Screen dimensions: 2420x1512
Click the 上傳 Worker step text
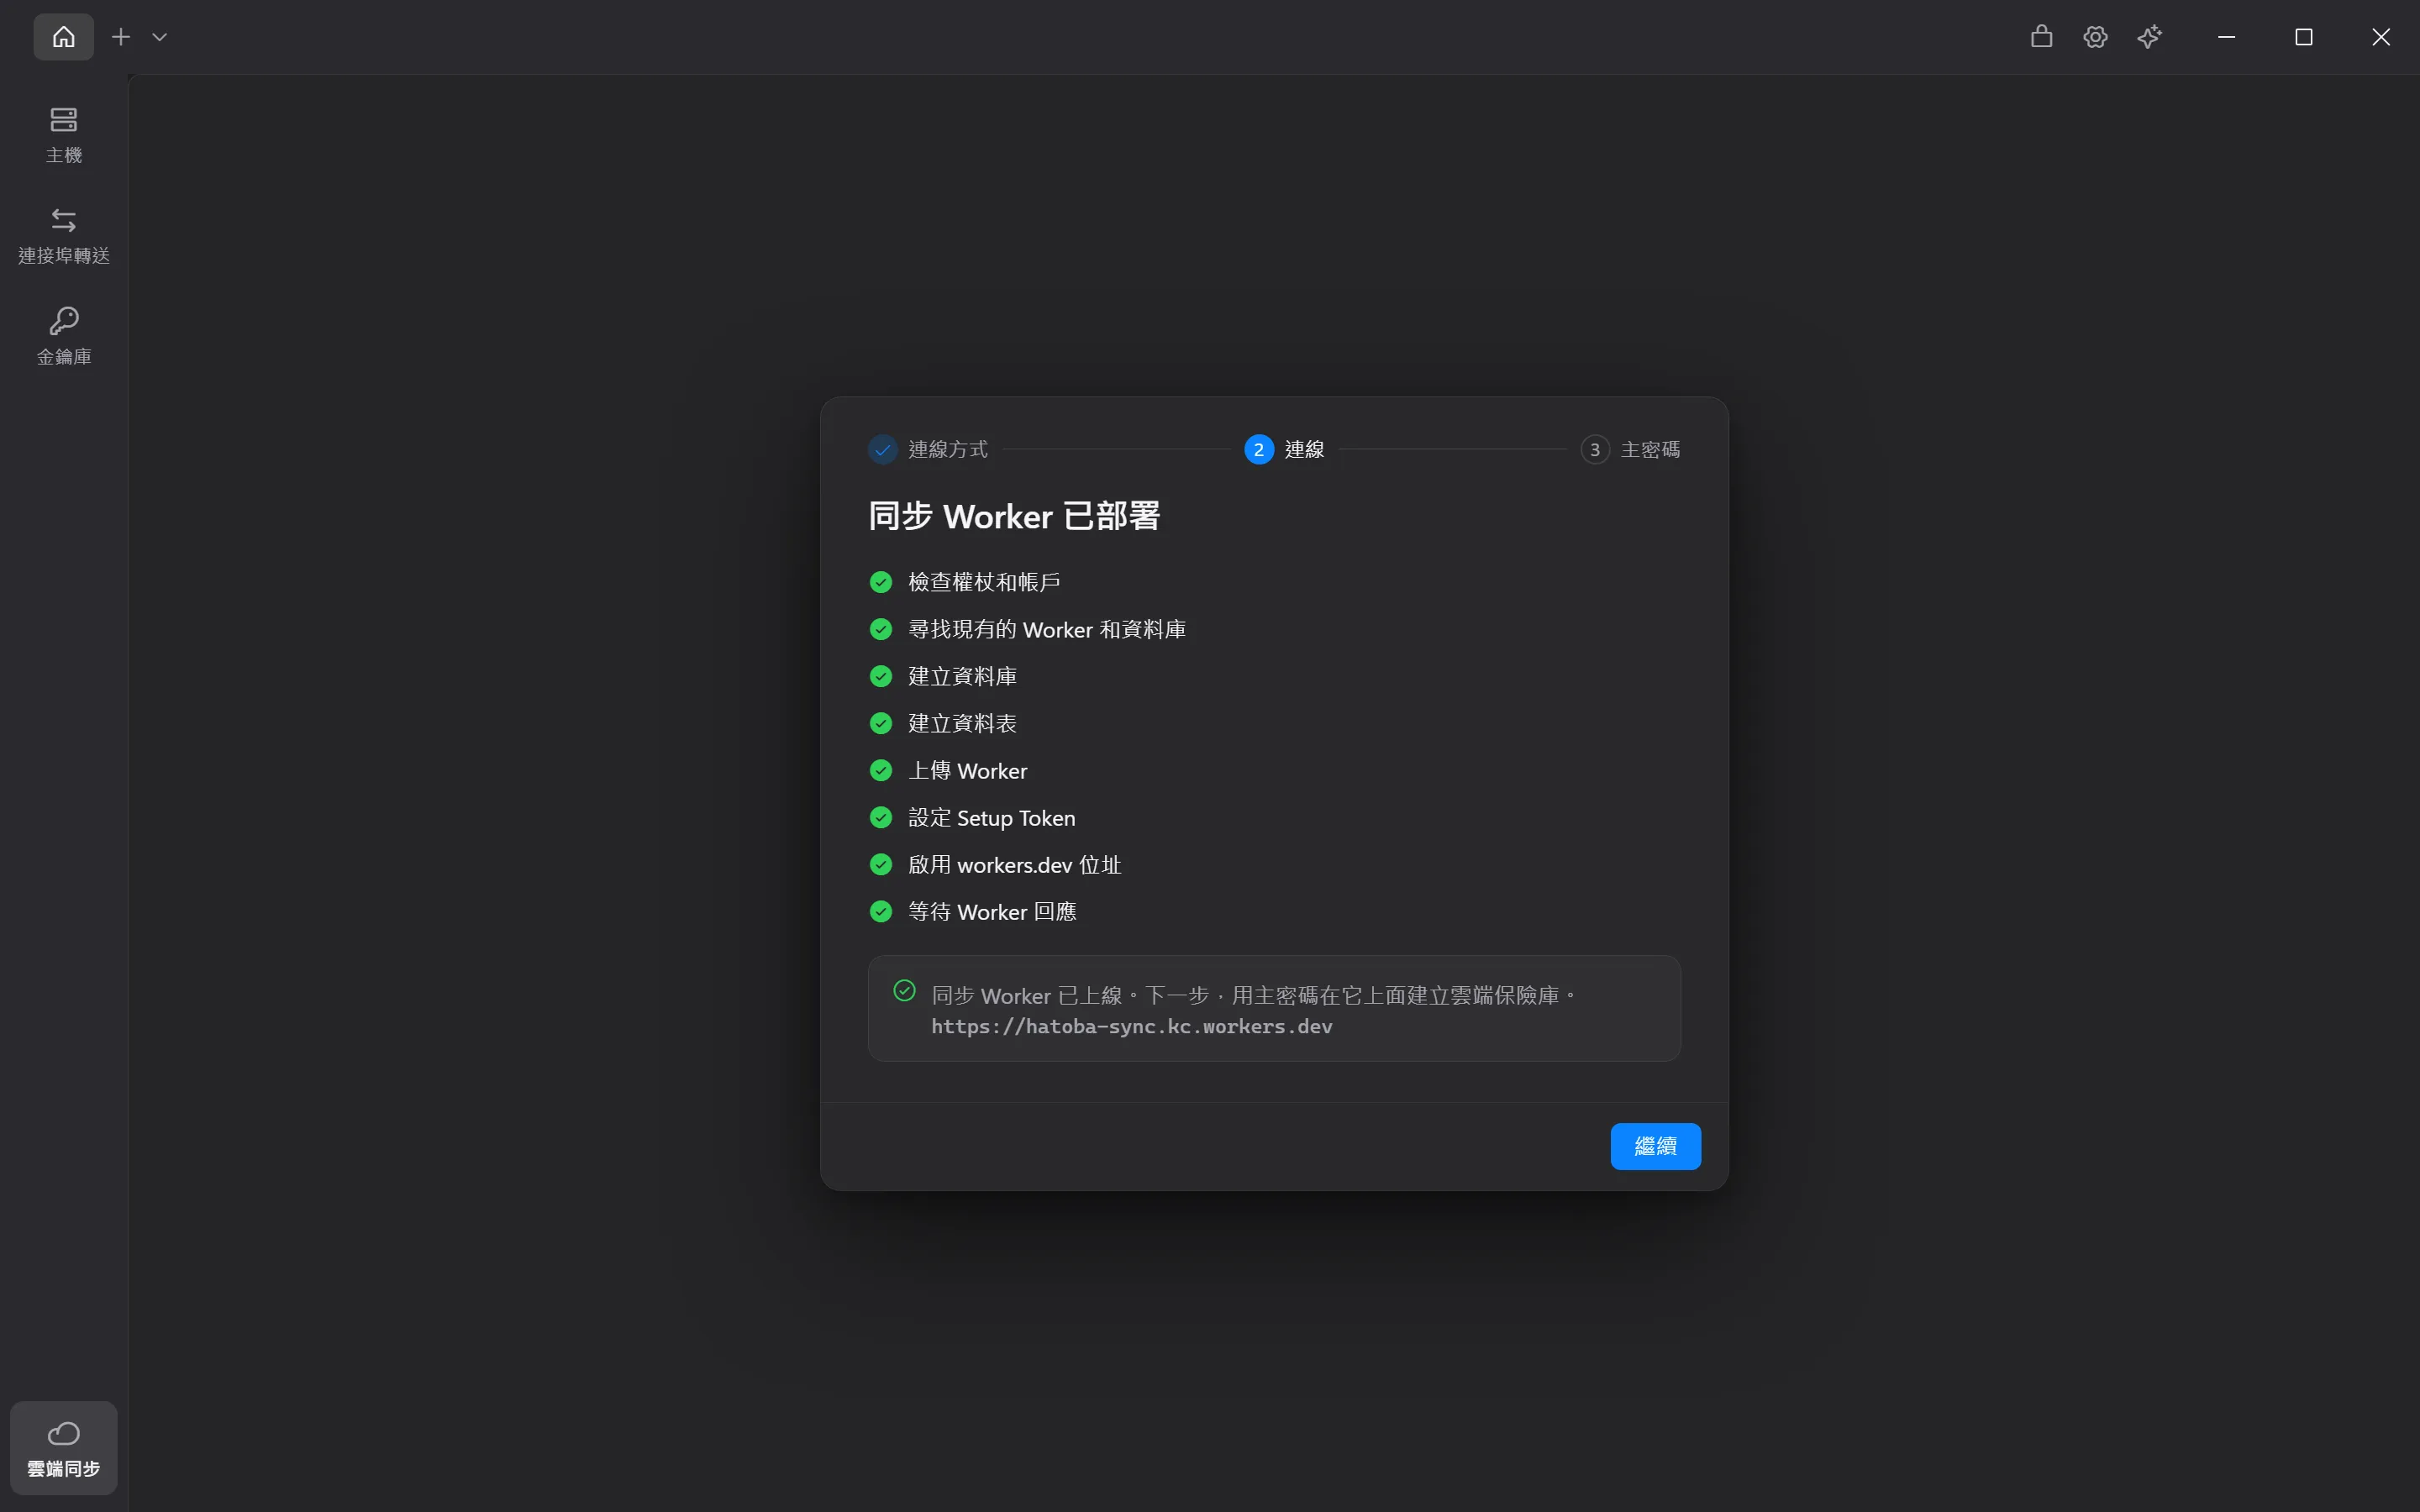(967, 770)
